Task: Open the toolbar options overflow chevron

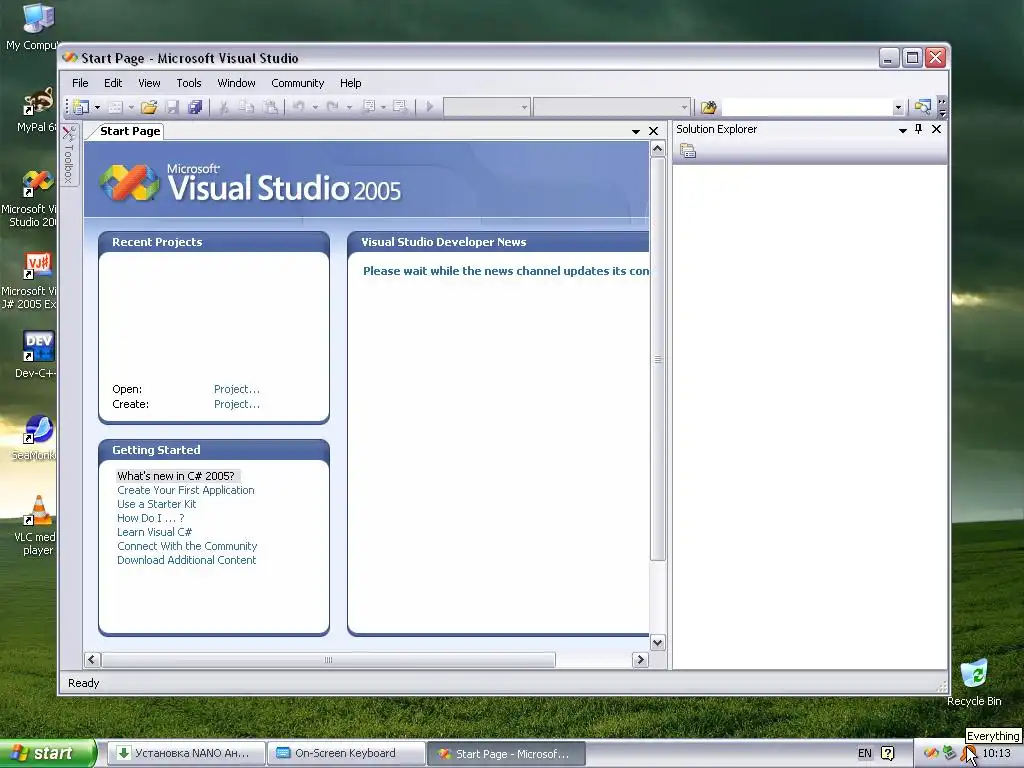Action: point(942,107)
